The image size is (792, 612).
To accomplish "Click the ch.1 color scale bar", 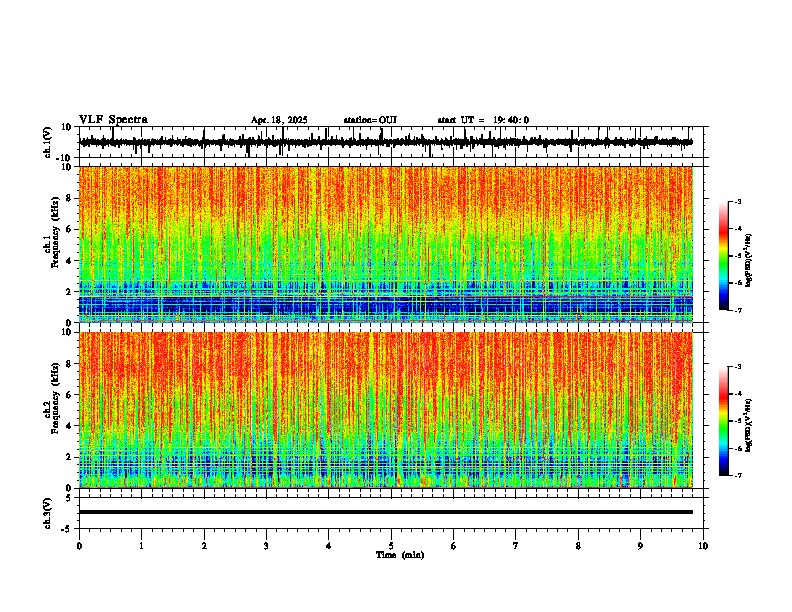I will point(723,256).
